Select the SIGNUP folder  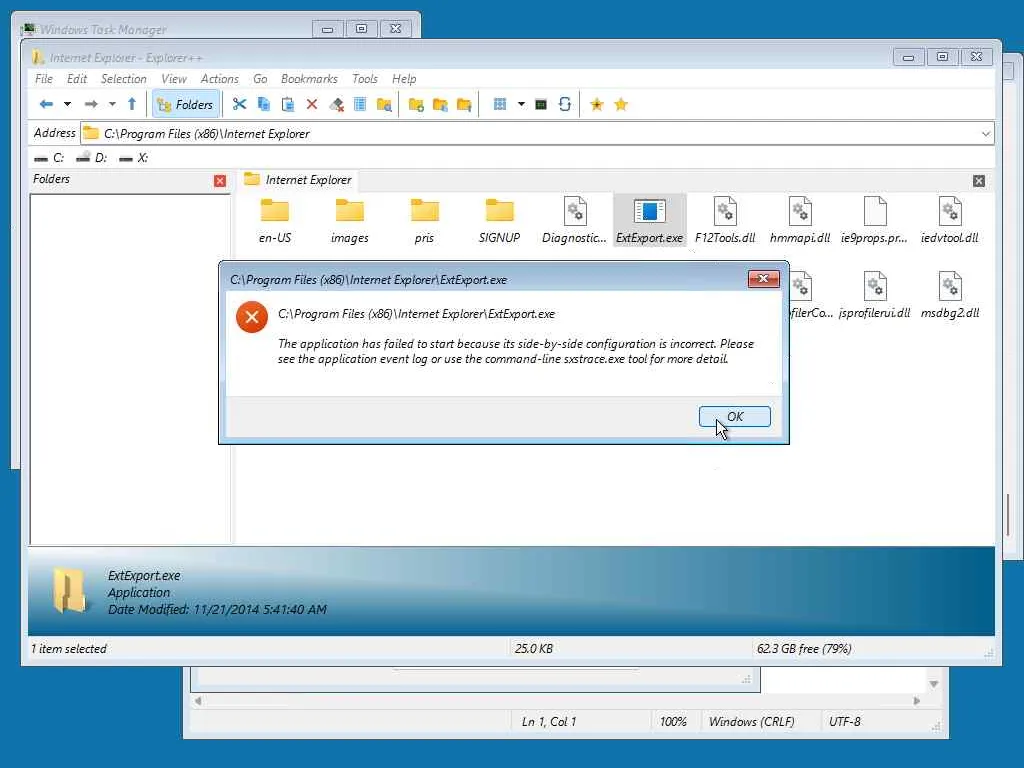click(x=500, y=221)
